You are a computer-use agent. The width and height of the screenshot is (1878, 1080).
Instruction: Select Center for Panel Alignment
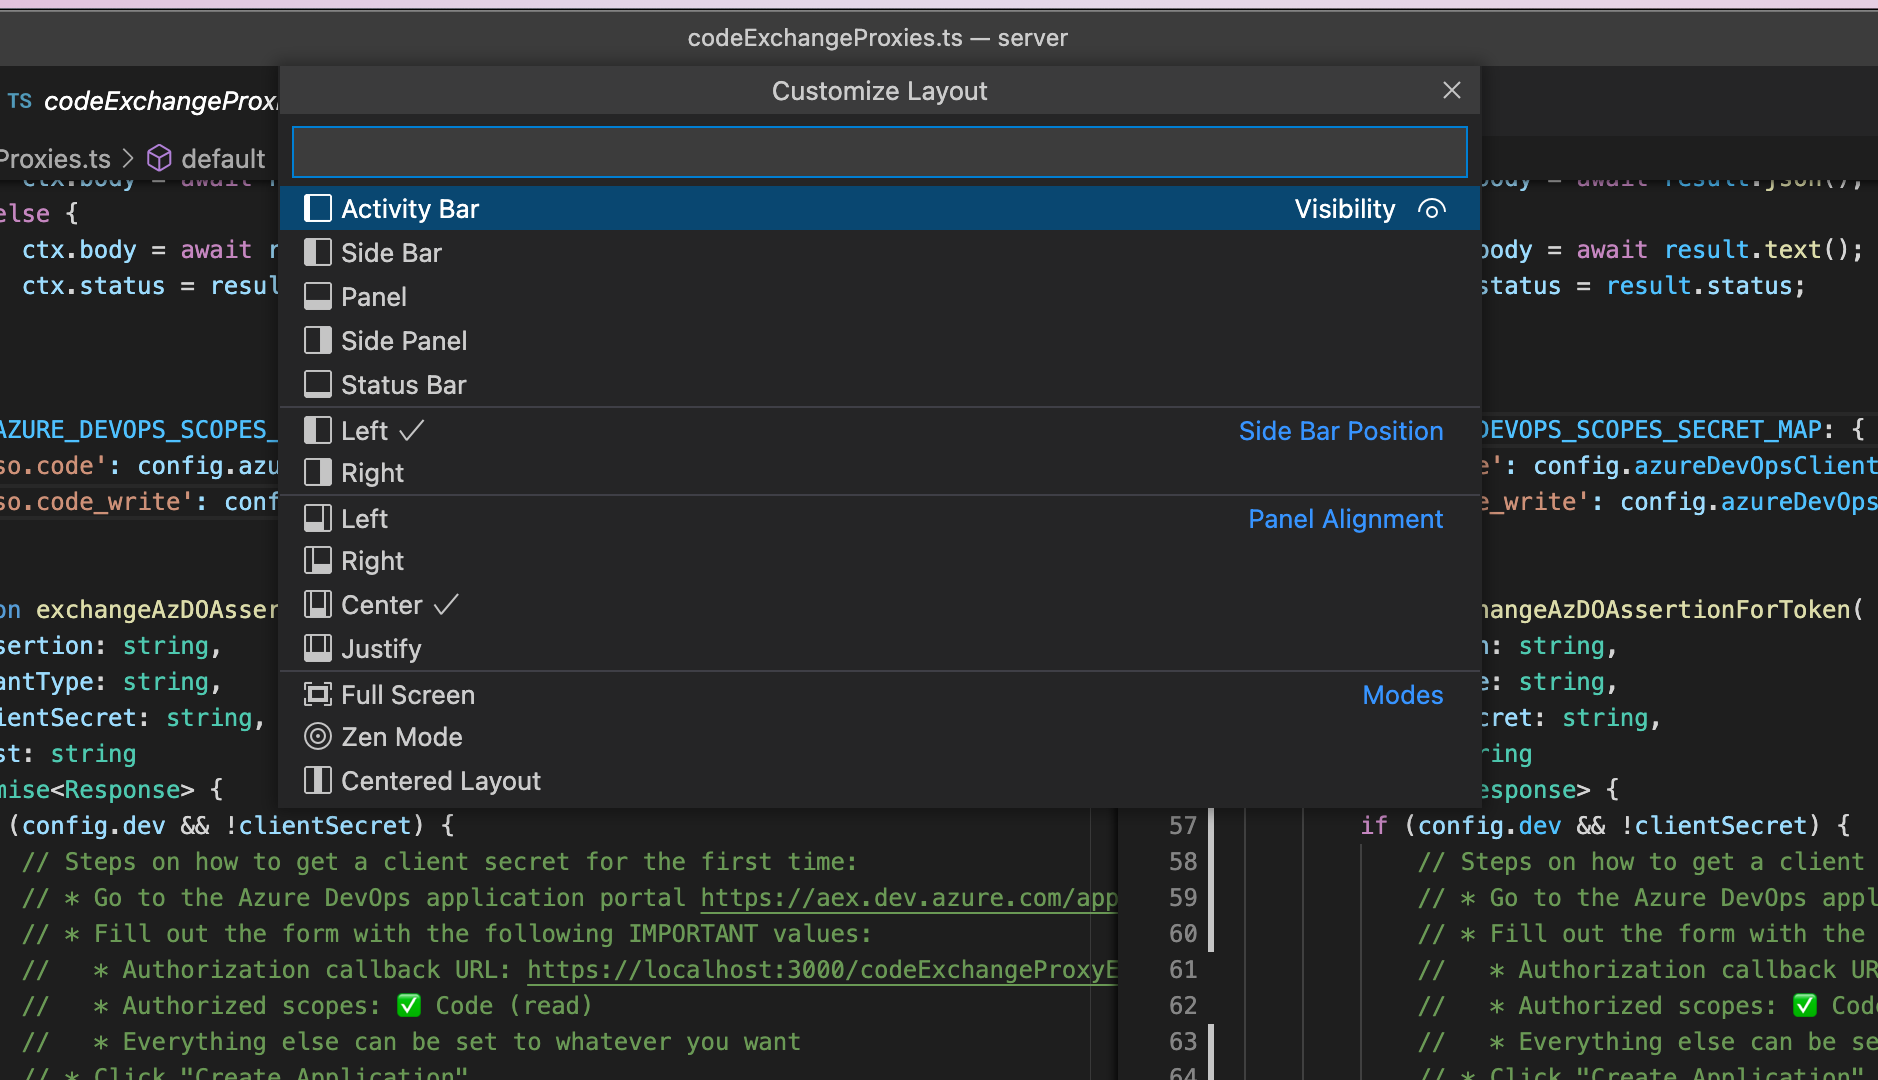382,604
